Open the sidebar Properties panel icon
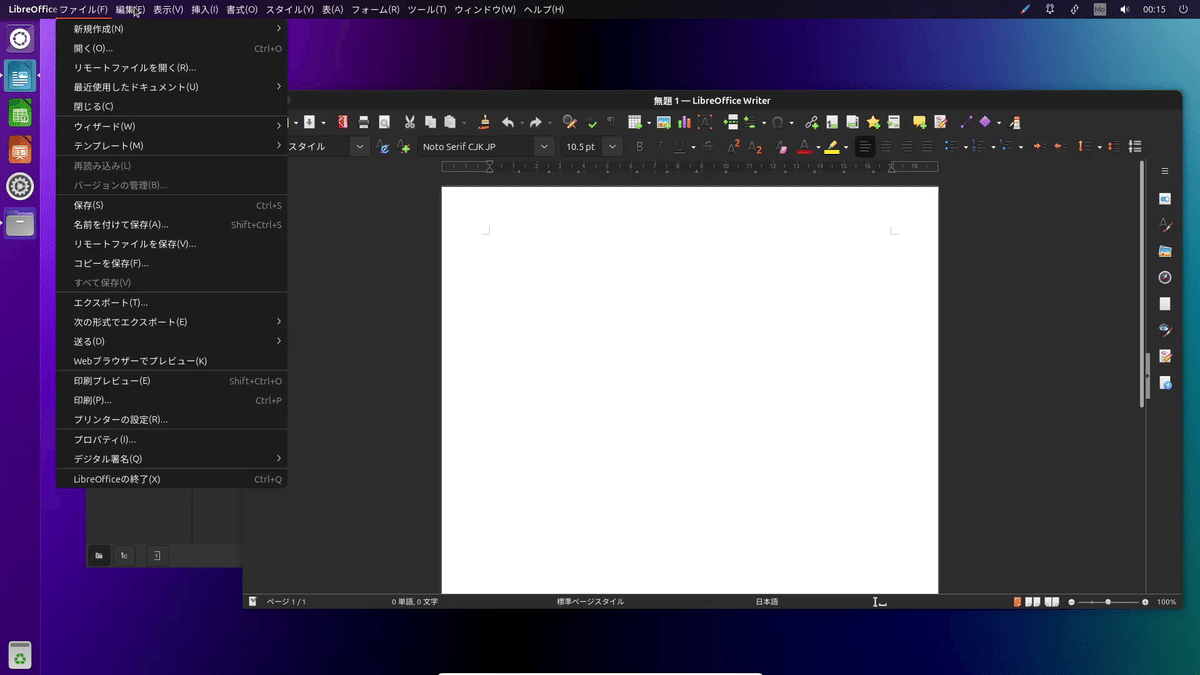1200x675 pixels. [x=1165, y=199]
